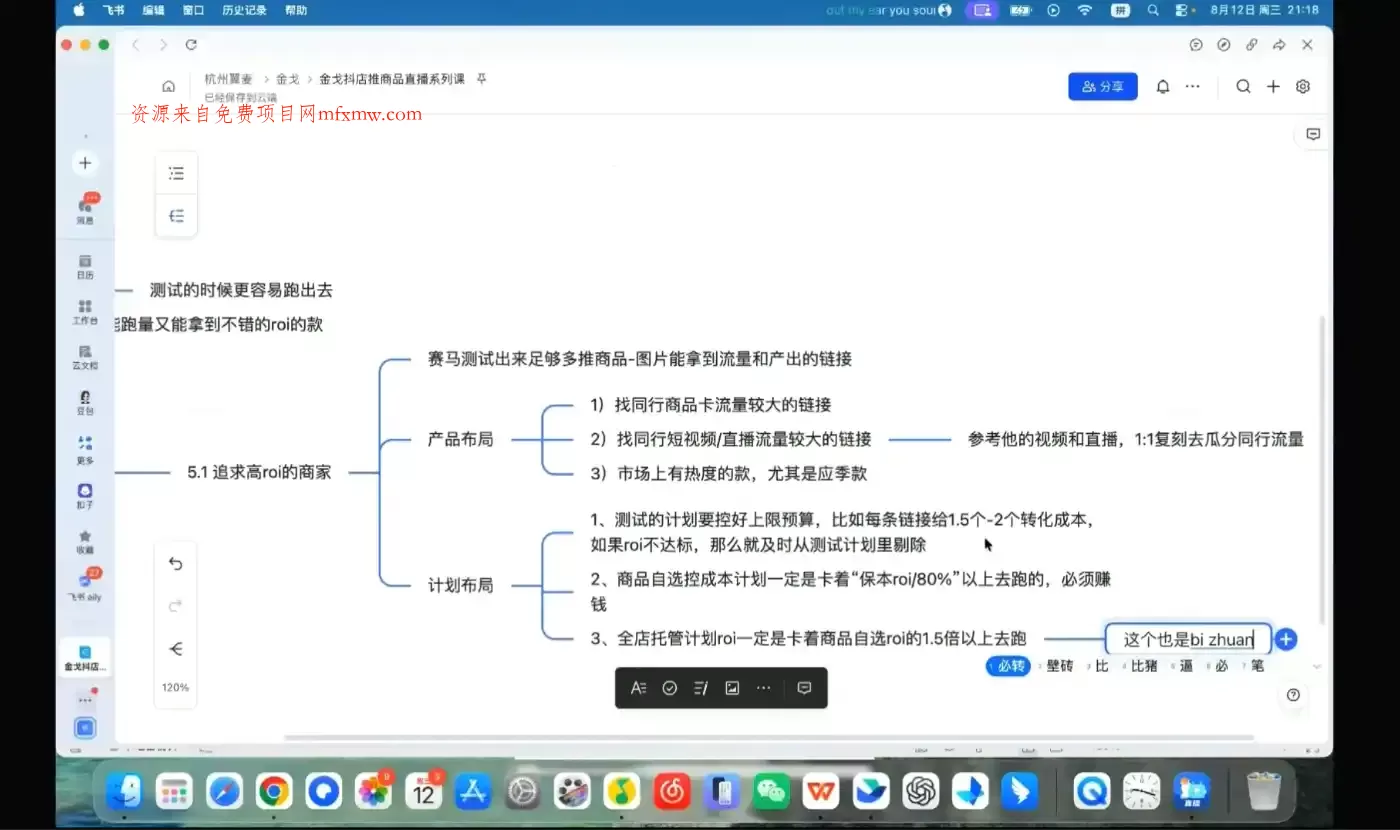Select node 市场上有热度的款，尤其是应季款

[728, 473]
